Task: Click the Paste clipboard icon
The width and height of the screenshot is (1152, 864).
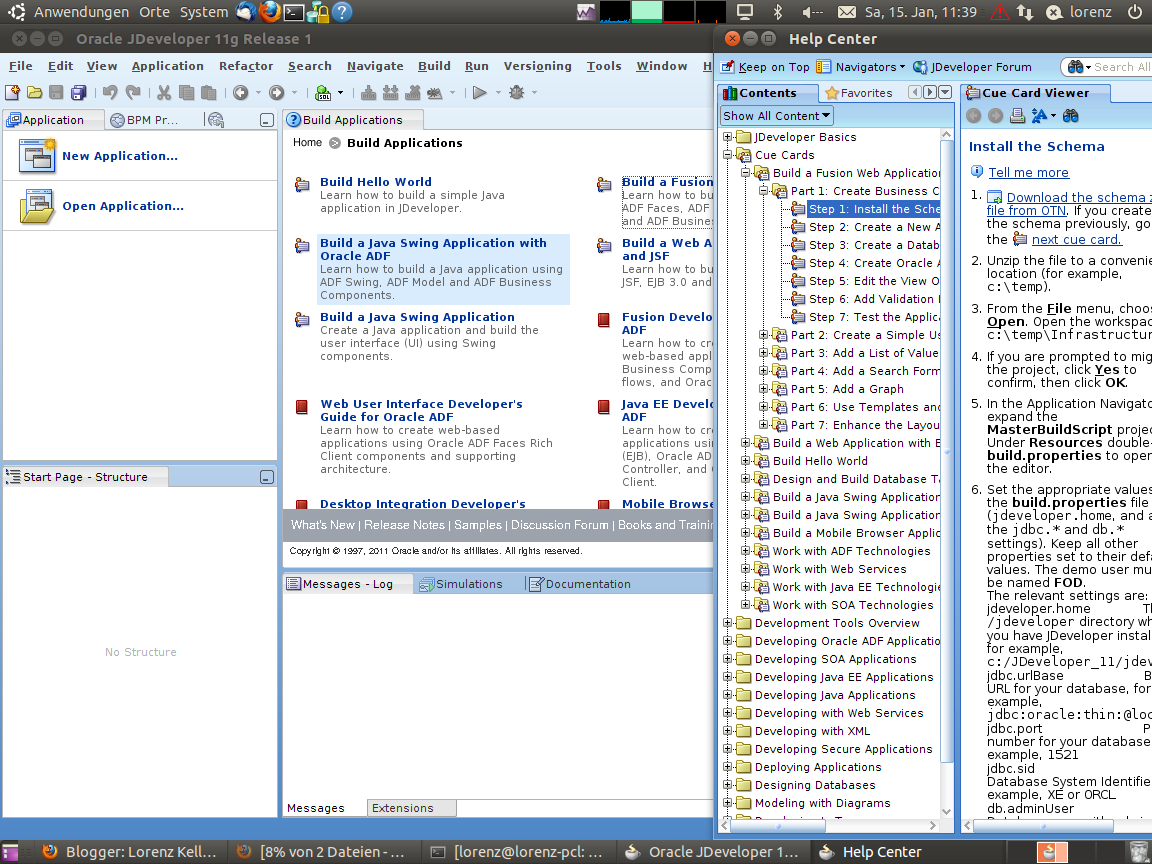Action: [x=209, y=93]
